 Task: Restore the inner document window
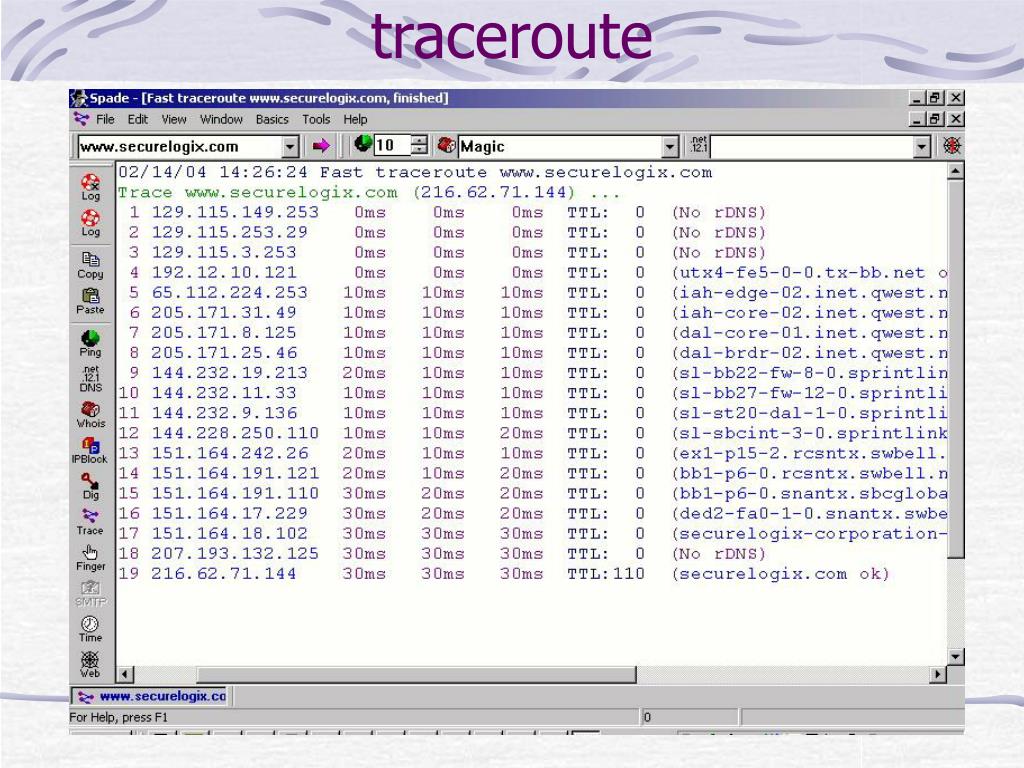point(935,119)
